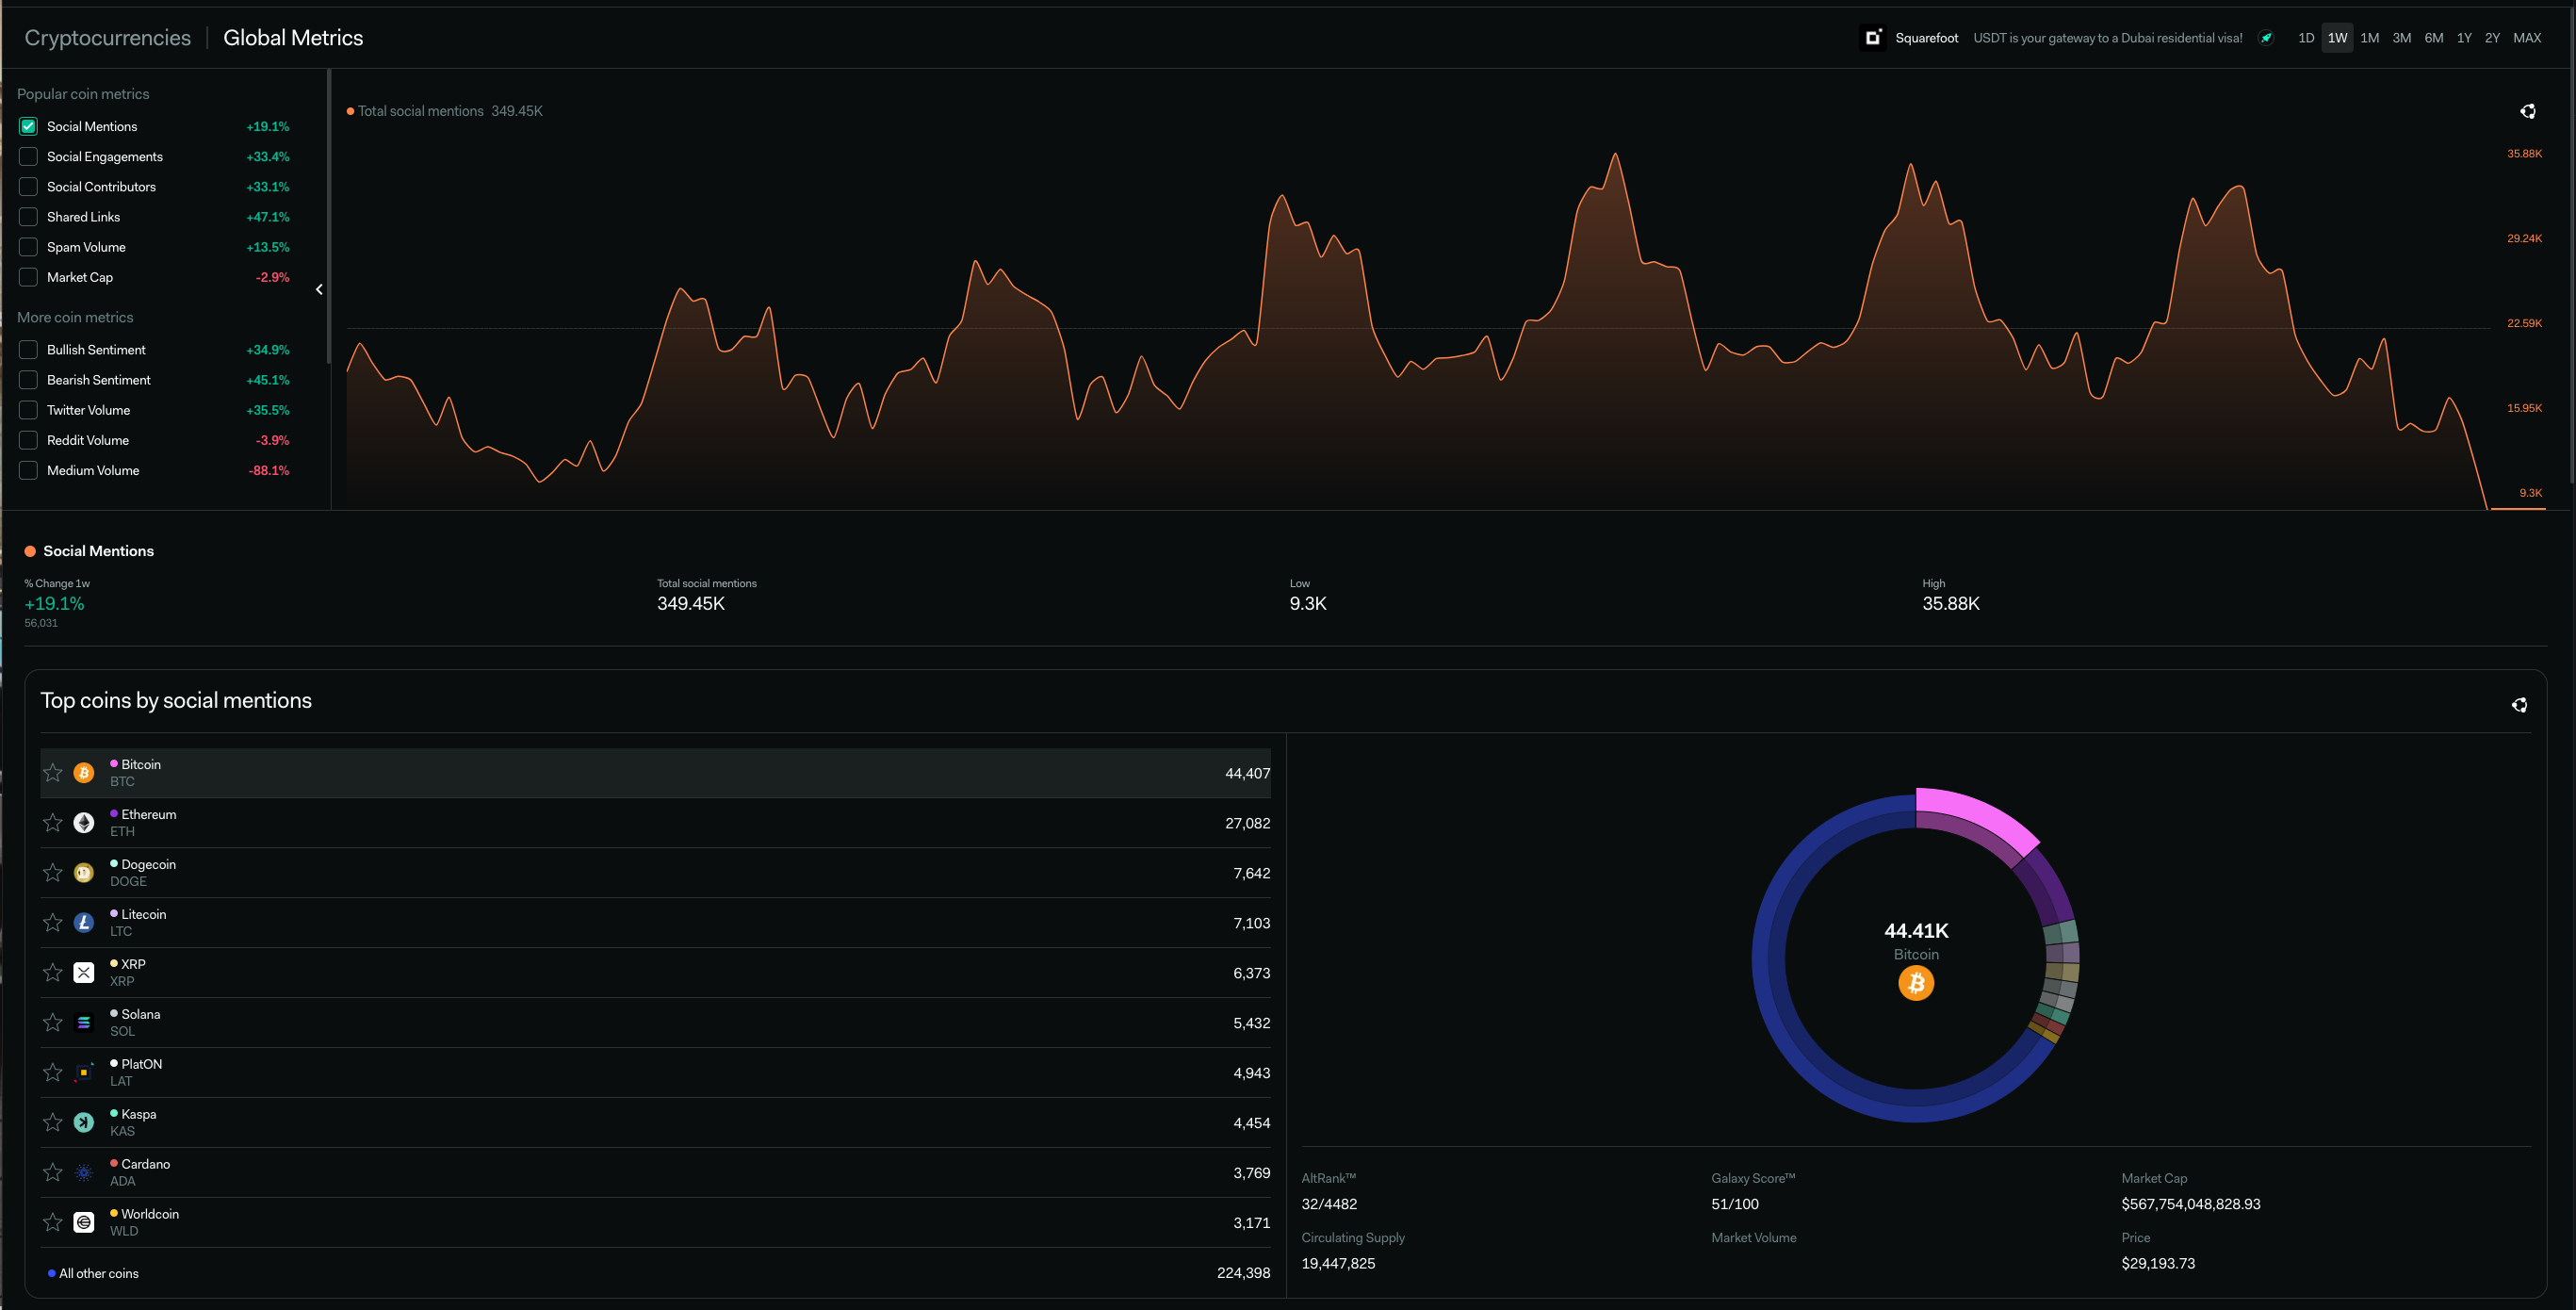Click the Squarefoot ad logo icon

pyautogui.click(x=1873, y=38)
